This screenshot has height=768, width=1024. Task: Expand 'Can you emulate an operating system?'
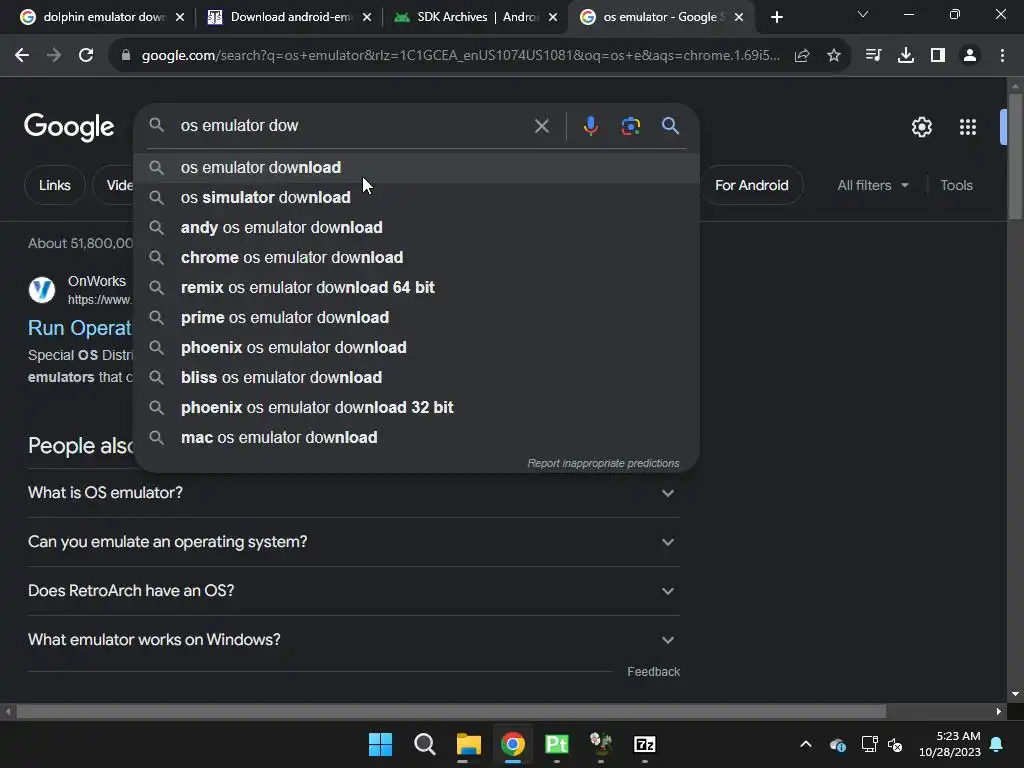point(353,542)
